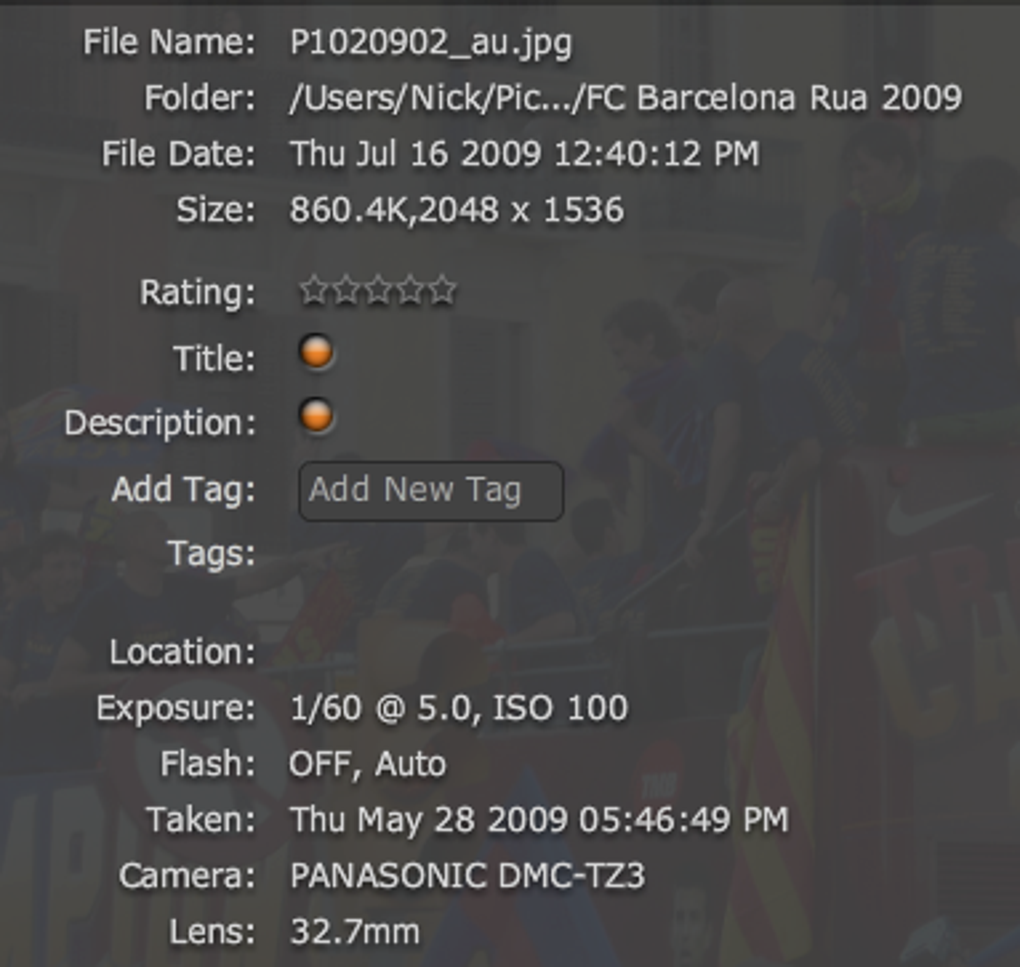Select the file name P1020902_au.jpg
This screenshot has width=1020, height=967.
click(431, 44)
